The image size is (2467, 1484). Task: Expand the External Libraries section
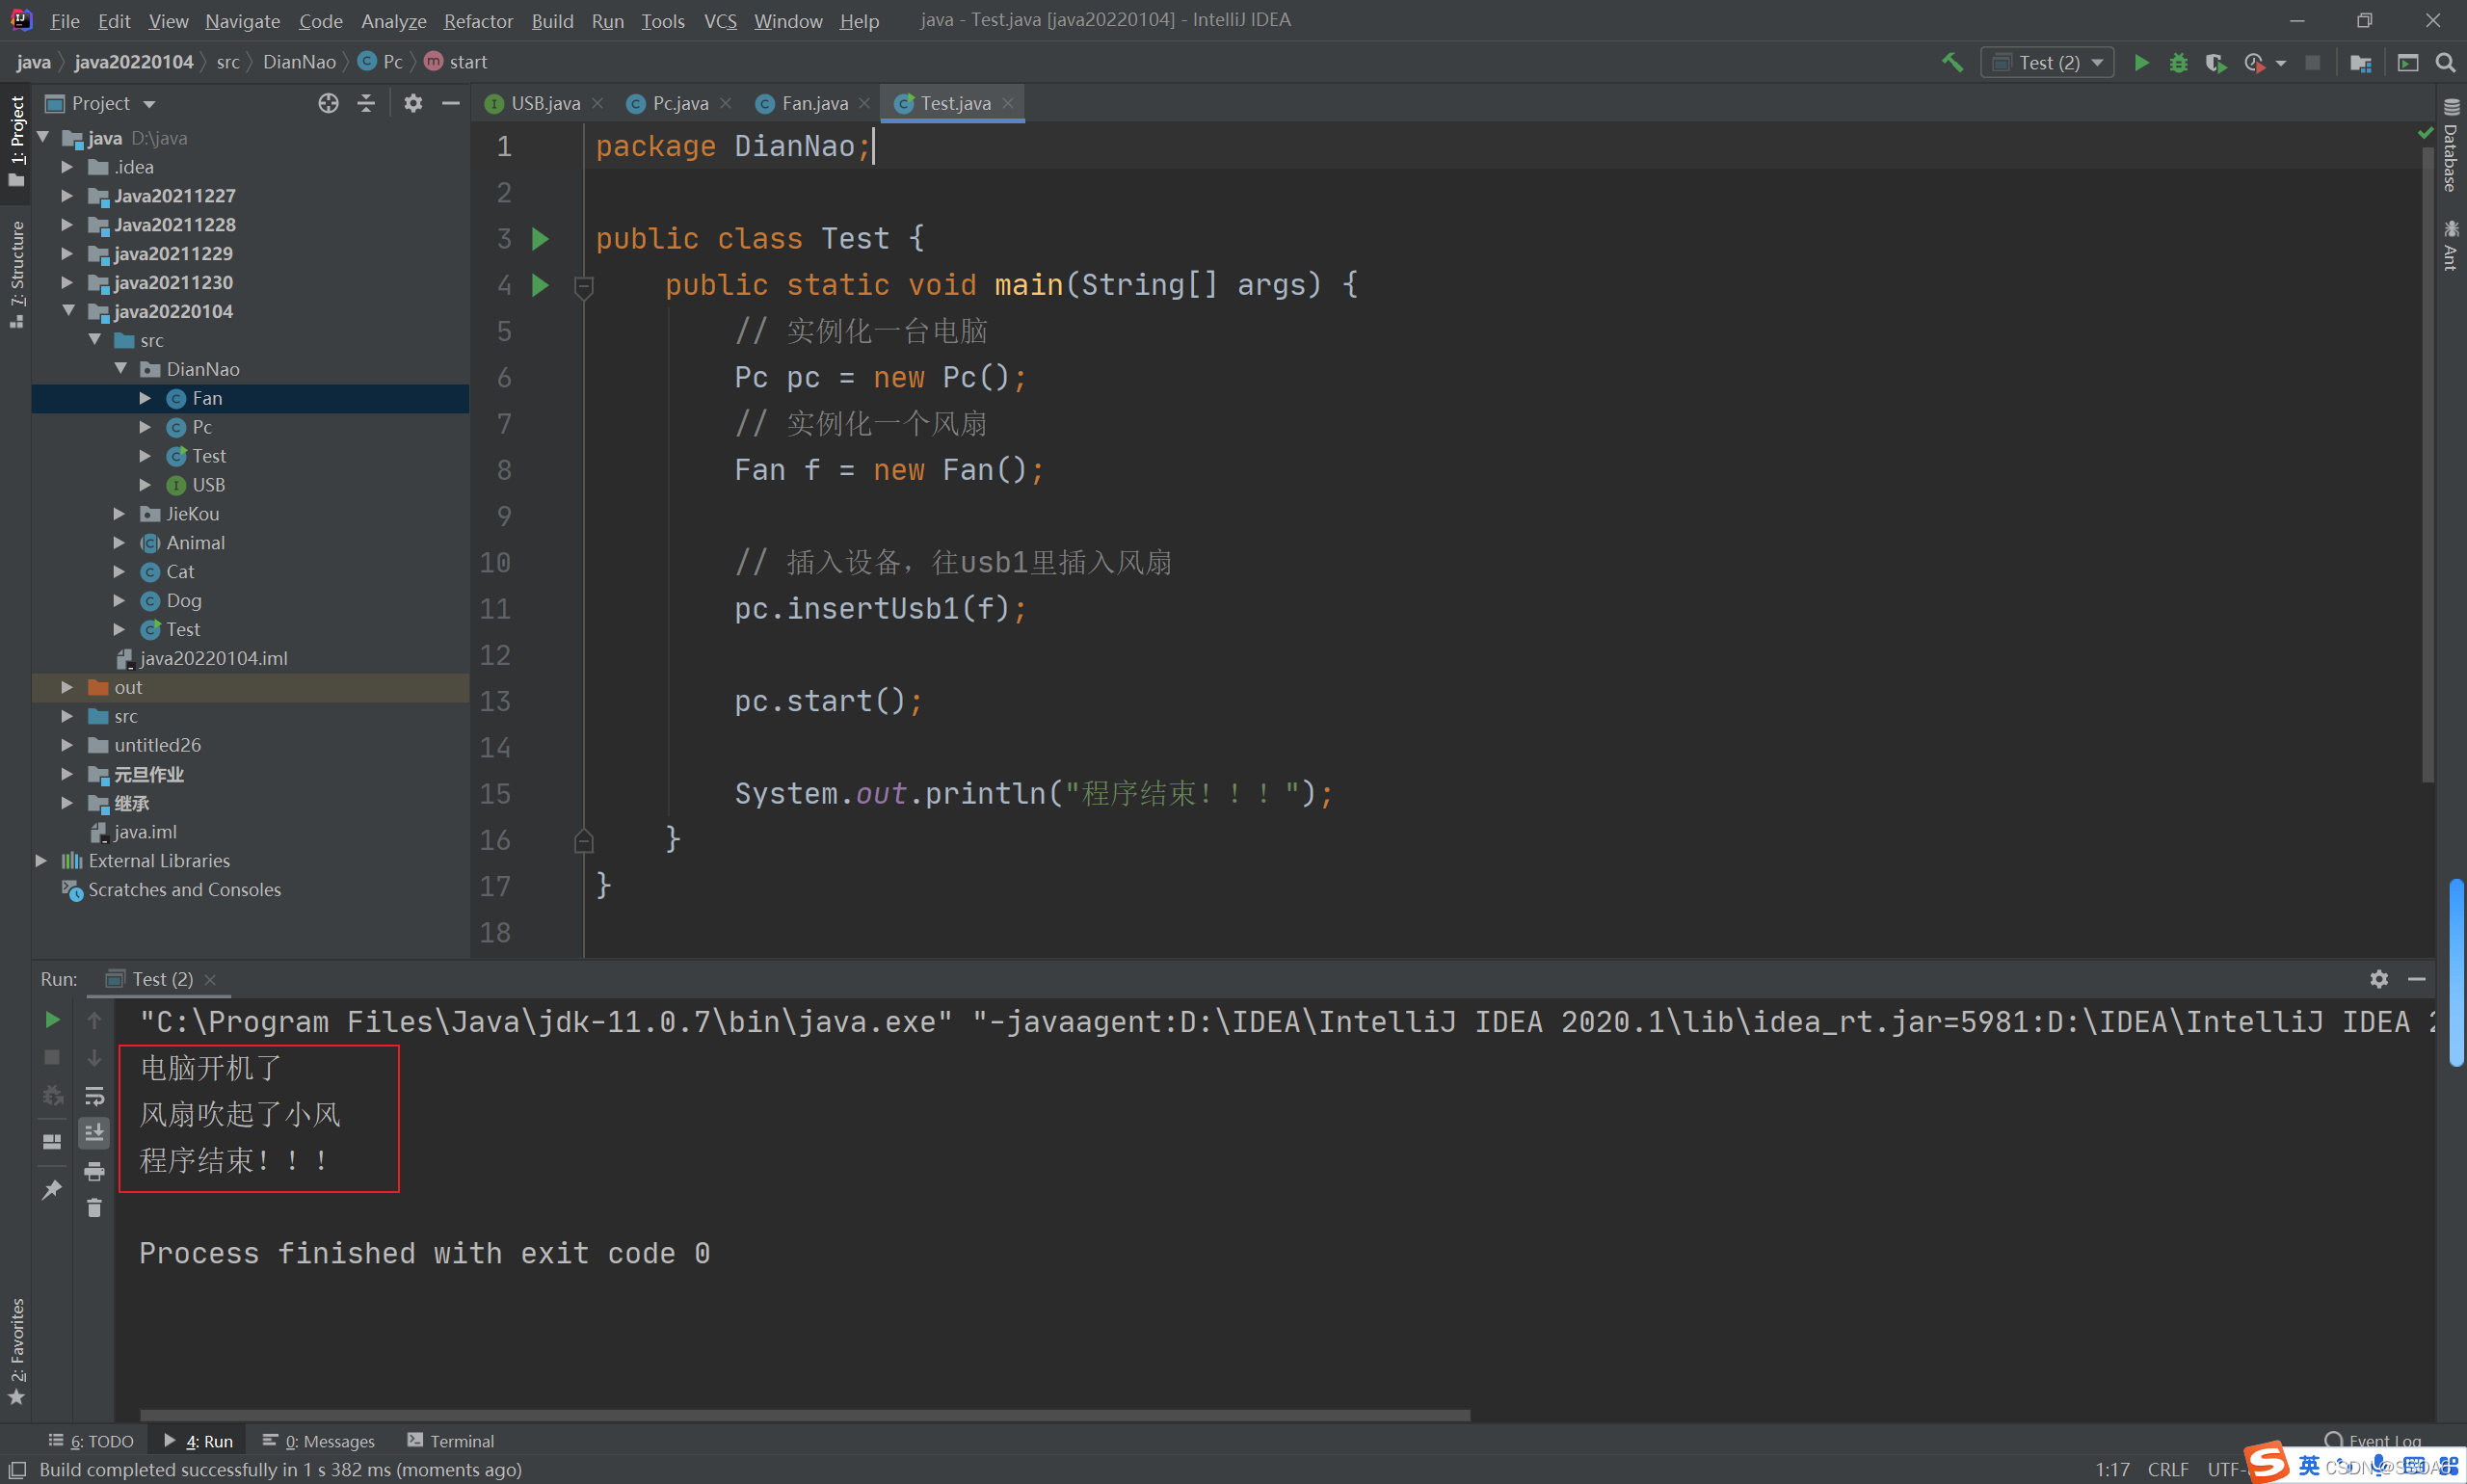click(39, 859)
